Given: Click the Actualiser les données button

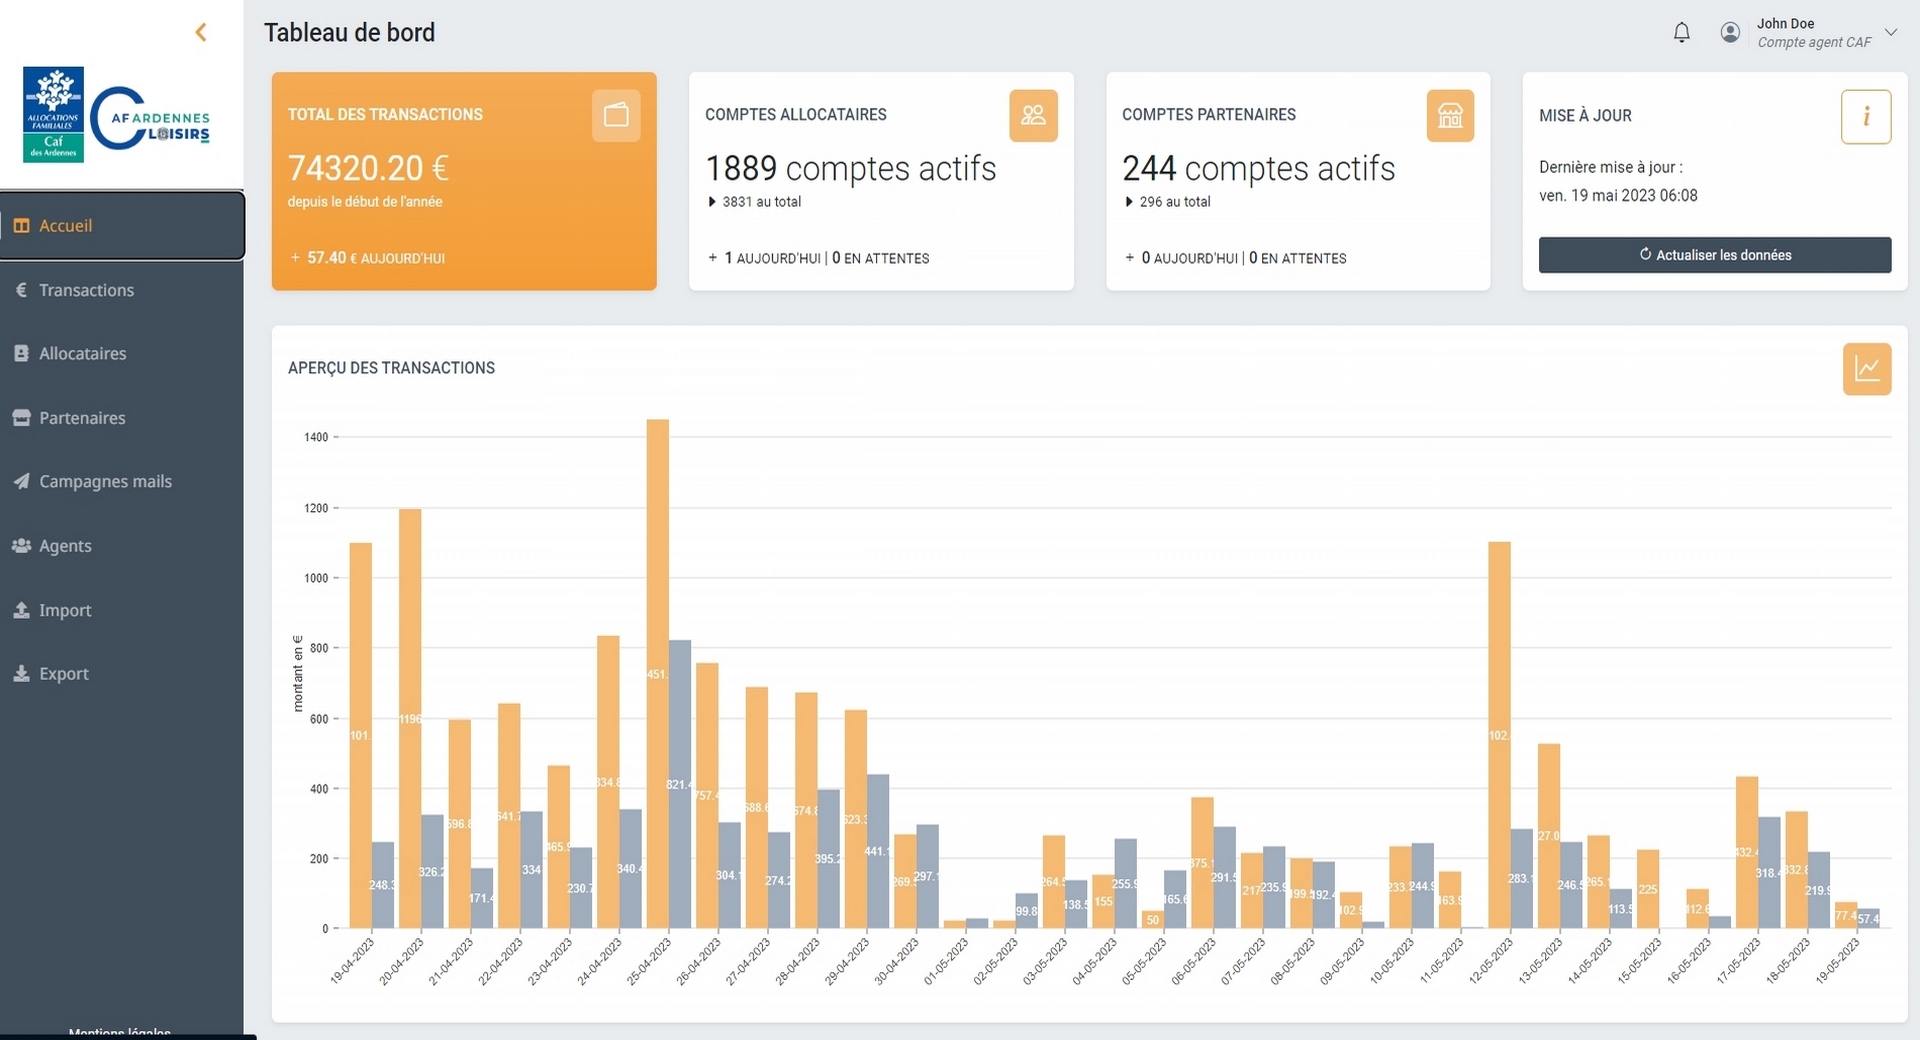Looking at the screenshot, I should 1715,255.
